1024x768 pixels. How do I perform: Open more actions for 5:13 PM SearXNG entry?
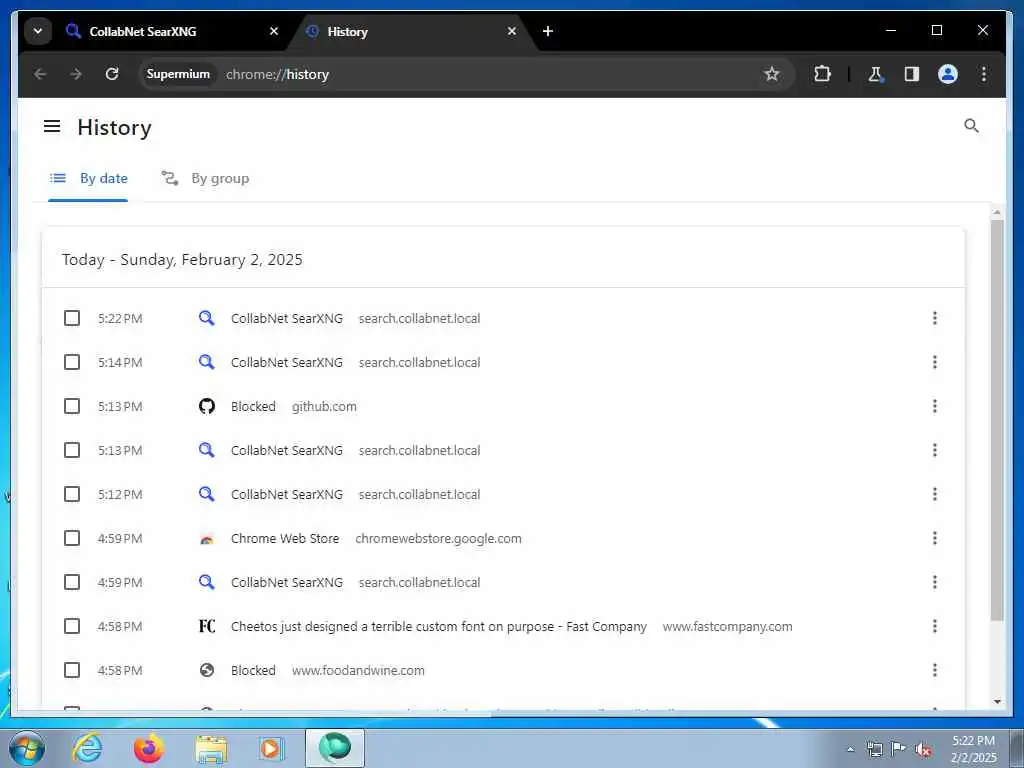tap(935, 450)
